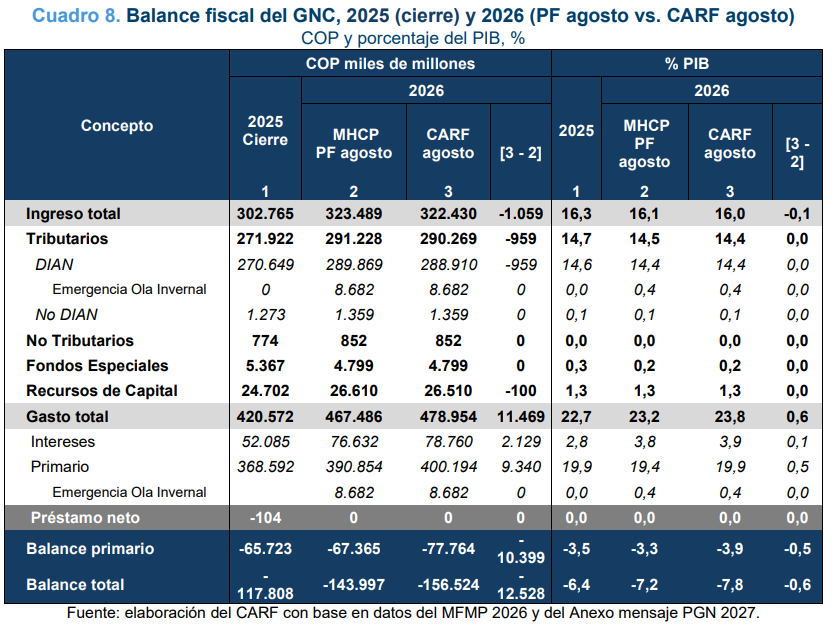Select the value 290.269
Viewport: 837px width, 632px height.
click(448, 239)
